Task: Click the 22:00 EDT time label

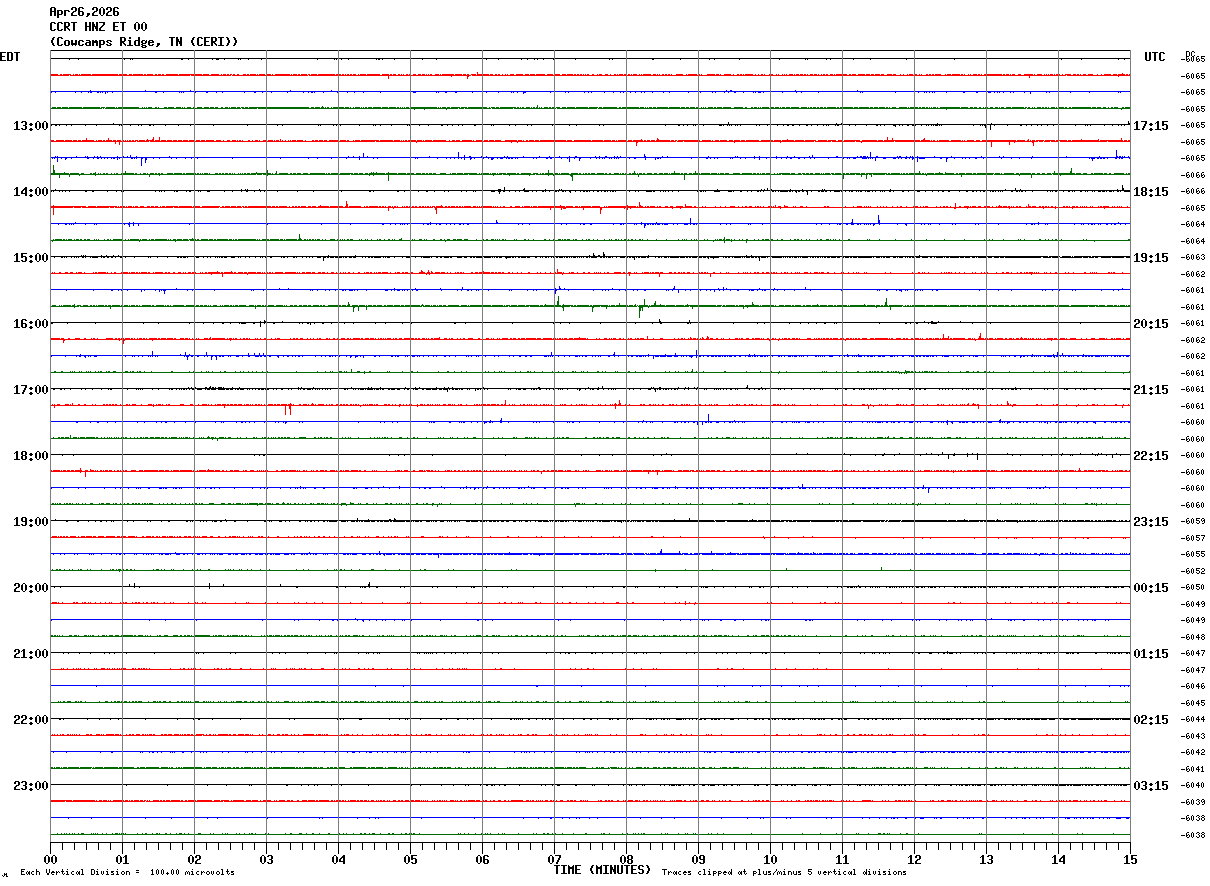Action: [x=30, y=719]
